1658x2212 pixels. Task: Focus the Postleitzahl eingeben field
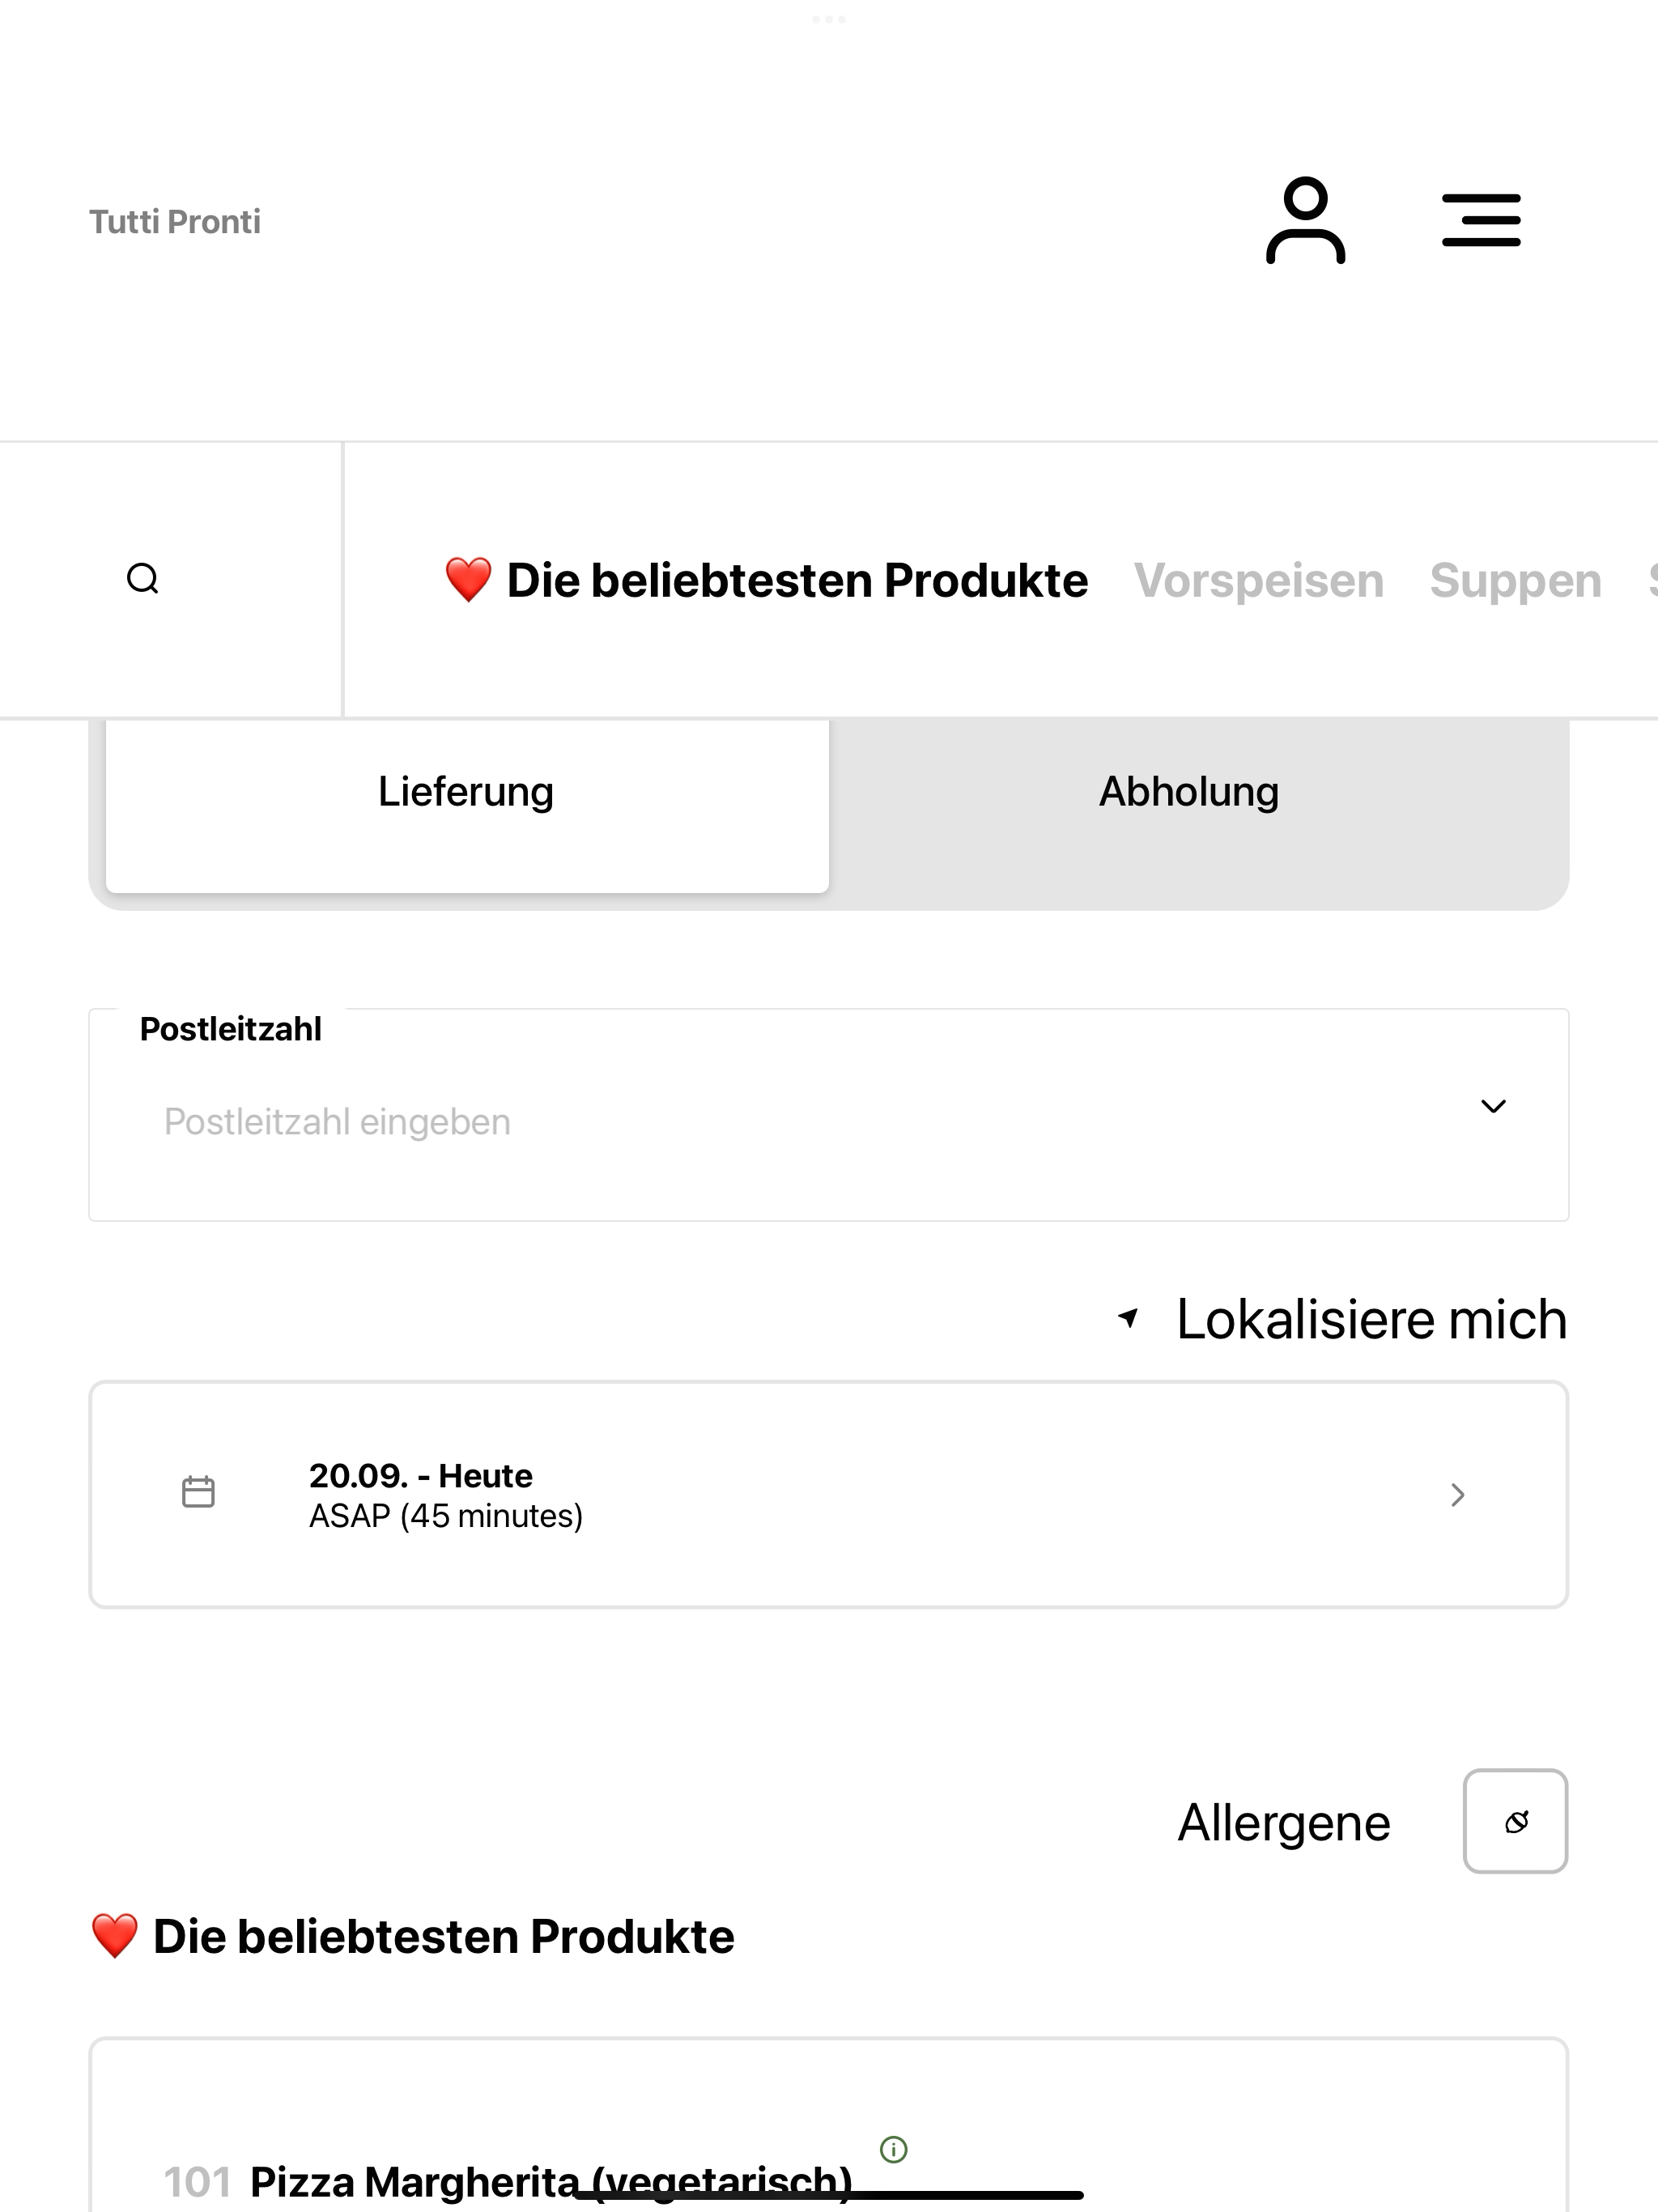(790, 1122)
